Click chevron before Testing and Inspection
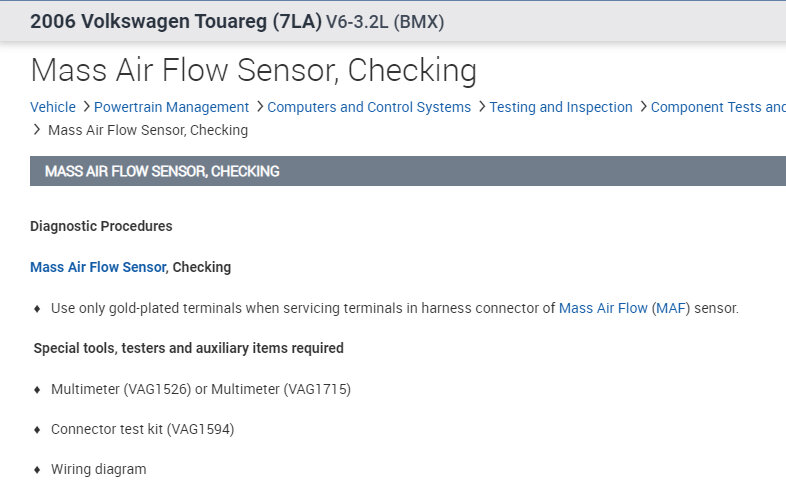The height and width of the screenshot is (485, 786). pyautogui.click(x=481, y=107)
